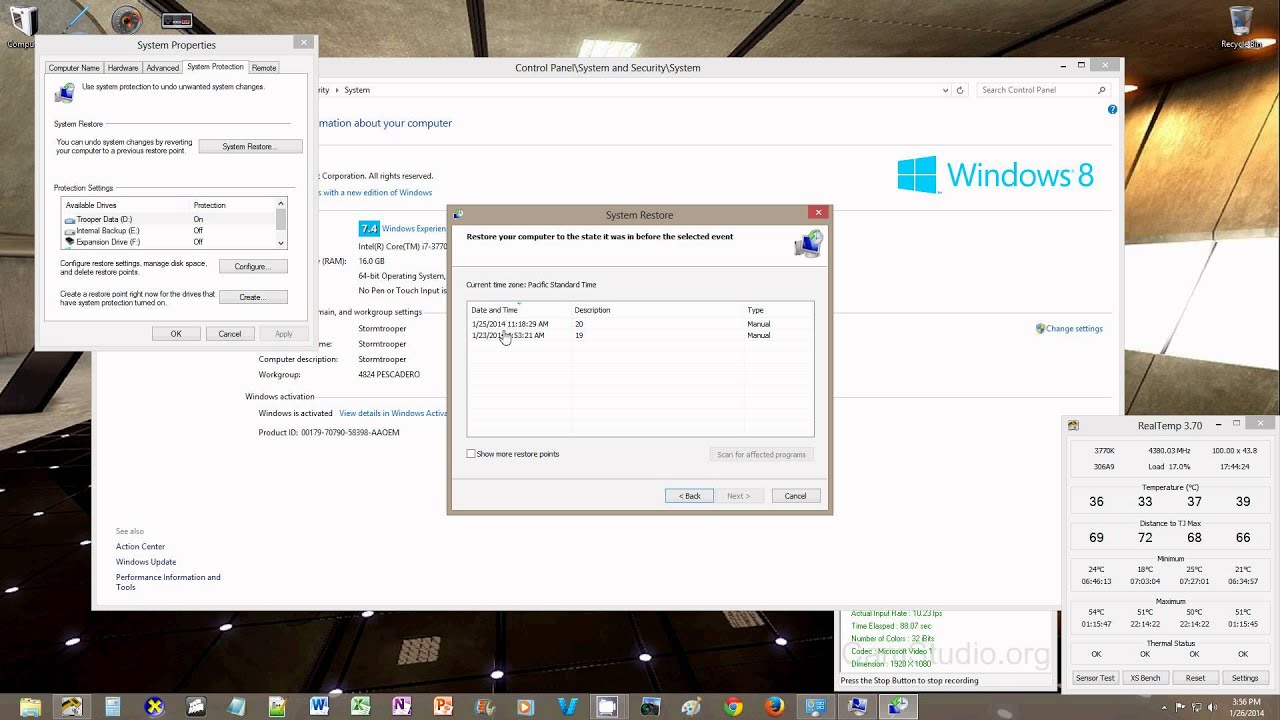Open Firefox from the taskbar
Image resolution: width=1280 pixels, height=720 pixels.
[774, 706]
